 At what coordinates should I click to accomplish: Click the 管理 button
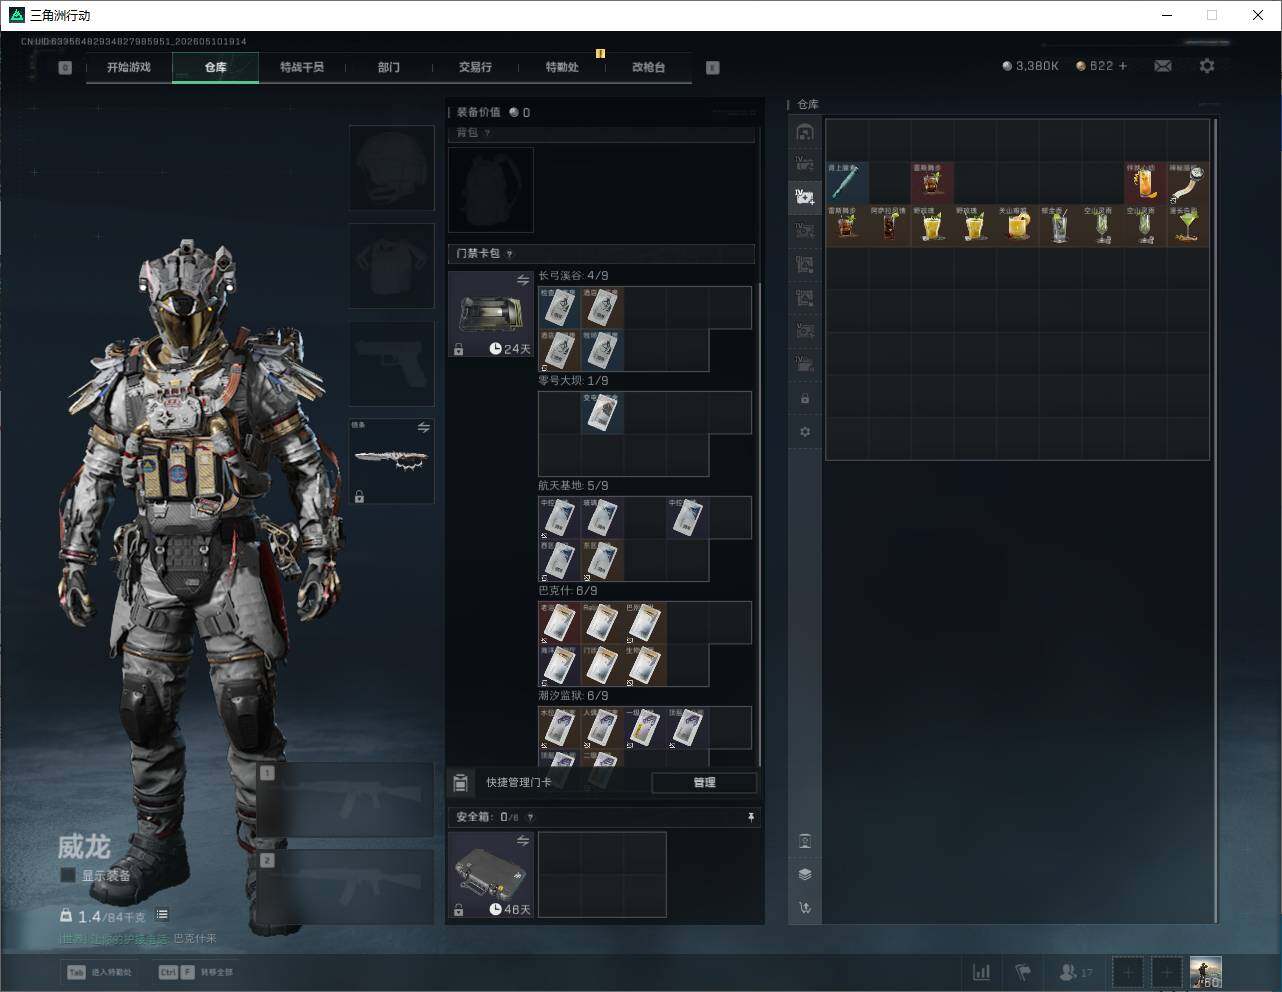704,783
